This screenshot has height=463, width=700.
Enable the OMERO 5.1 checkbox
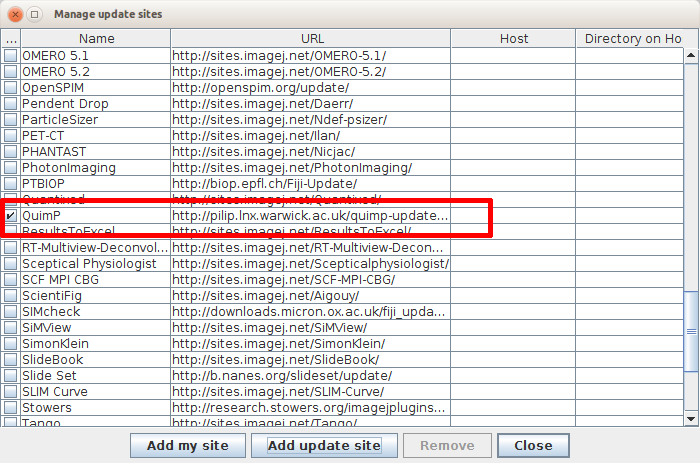(x=10, y=56)
